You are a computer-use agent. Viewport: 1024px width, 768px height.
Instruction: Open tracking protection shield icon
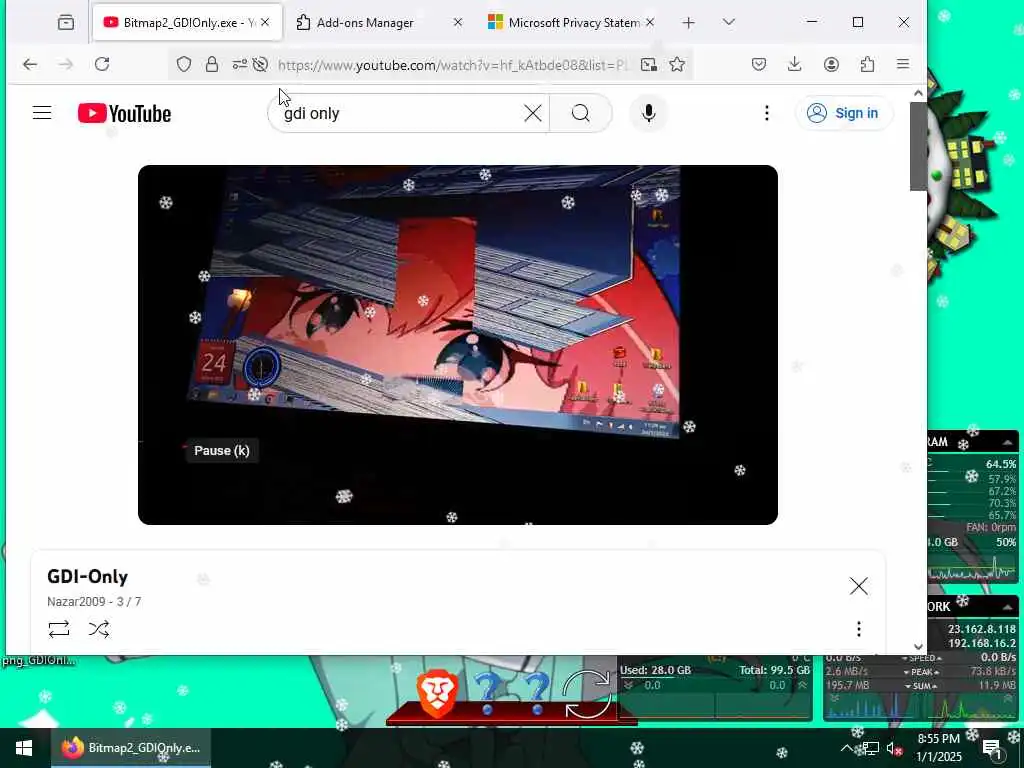click(184, 64)
